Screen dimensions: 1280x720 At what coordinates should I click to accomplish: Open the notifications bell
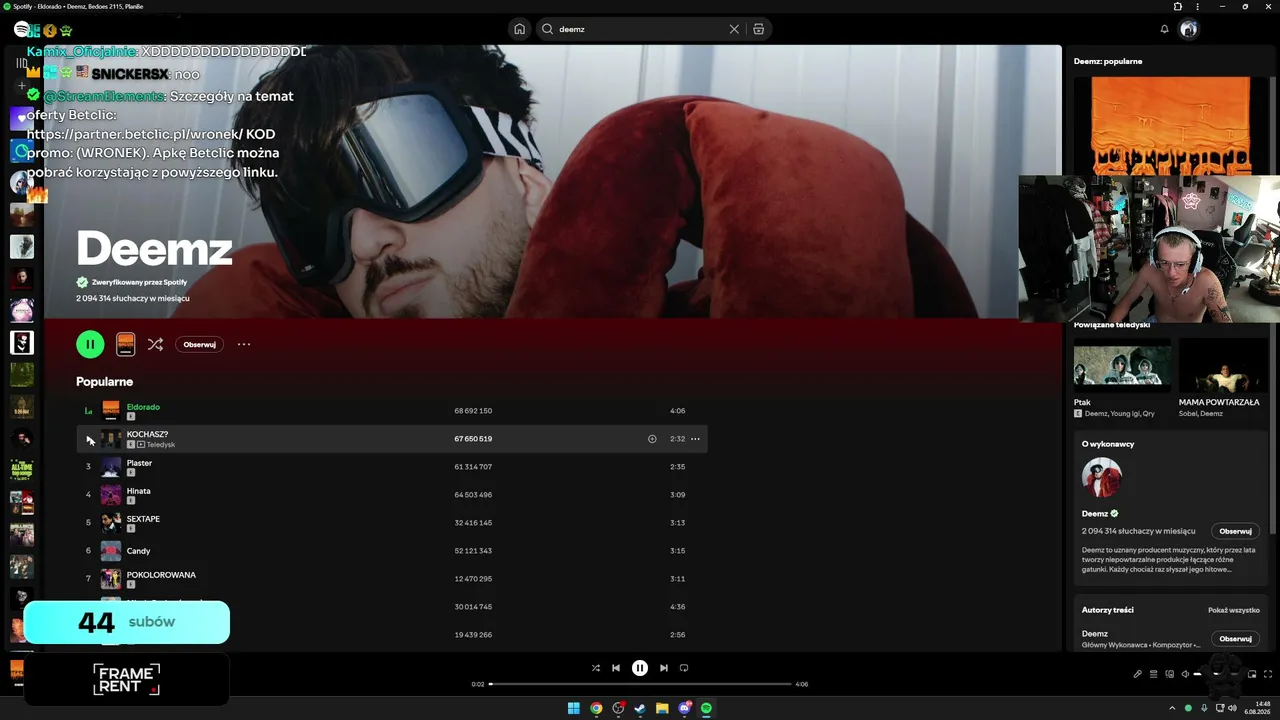[1164, 29]
